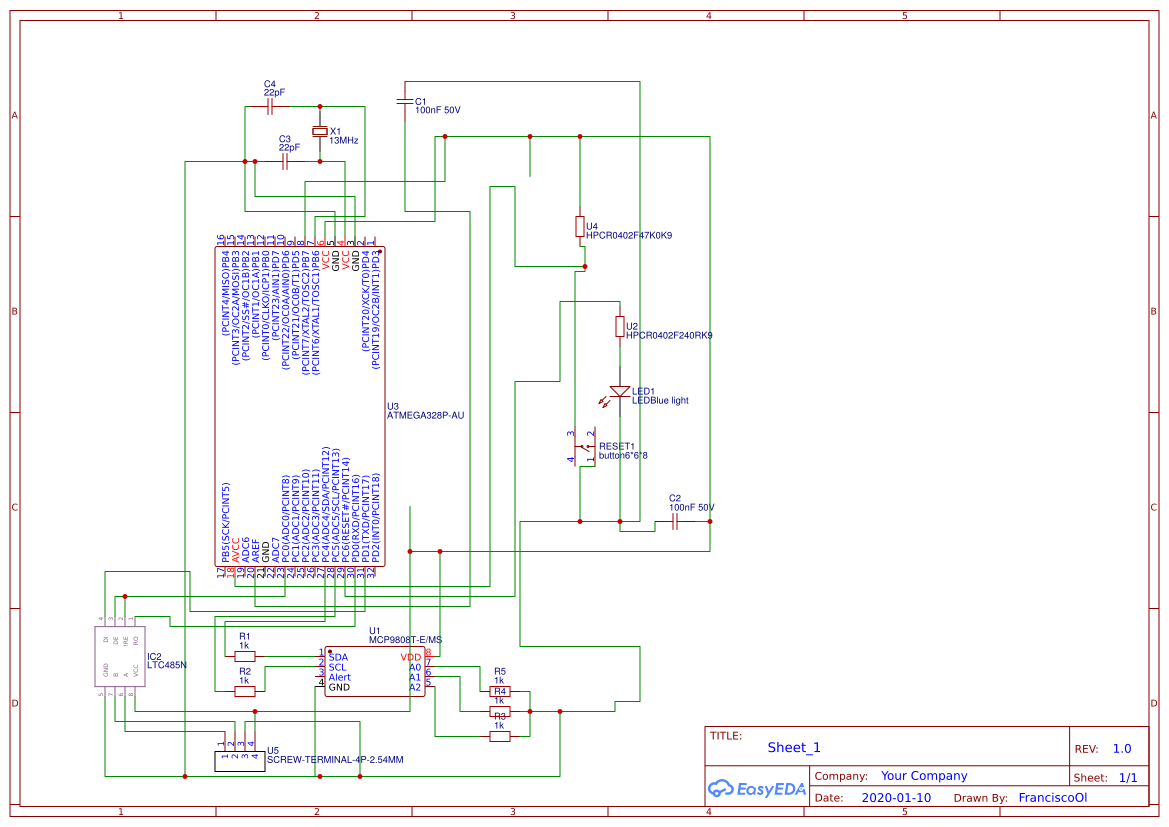The height and width of the screenshot is (827, 1169).
Task: Select resistor R1 labeled 1k
Action: [x=243, y=654]
